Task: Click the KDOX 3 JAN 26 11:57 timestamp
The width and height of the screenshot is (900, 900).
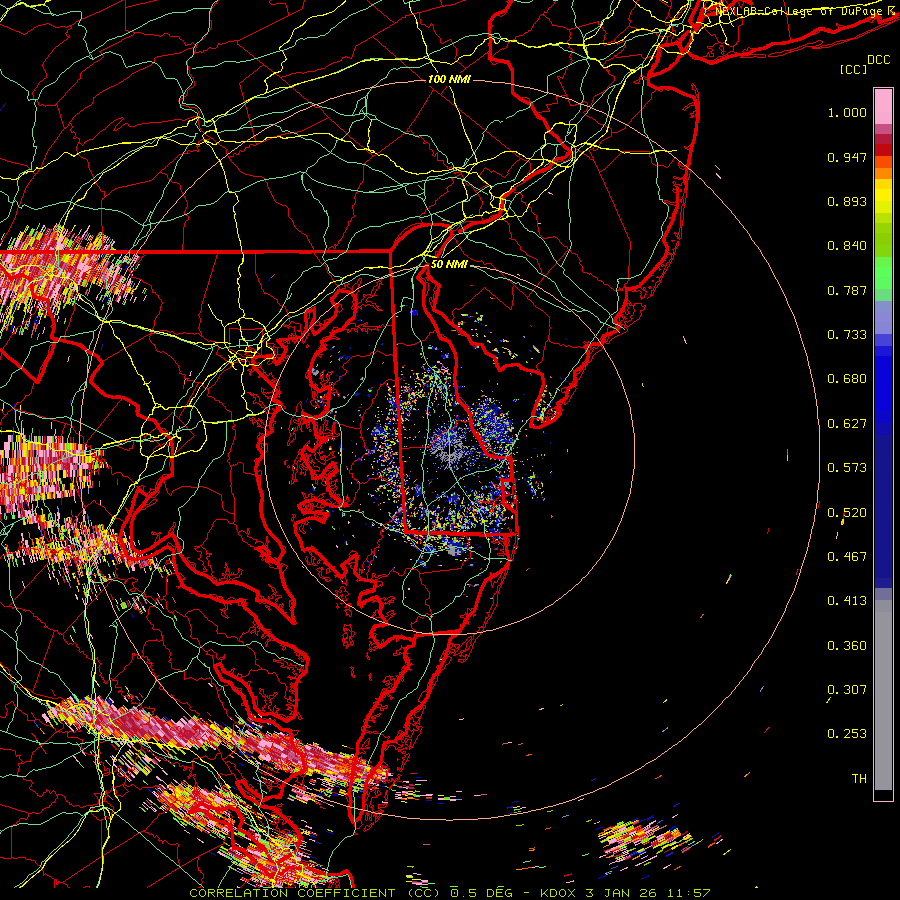Action: pyautogui.click(x=626, y=893)
